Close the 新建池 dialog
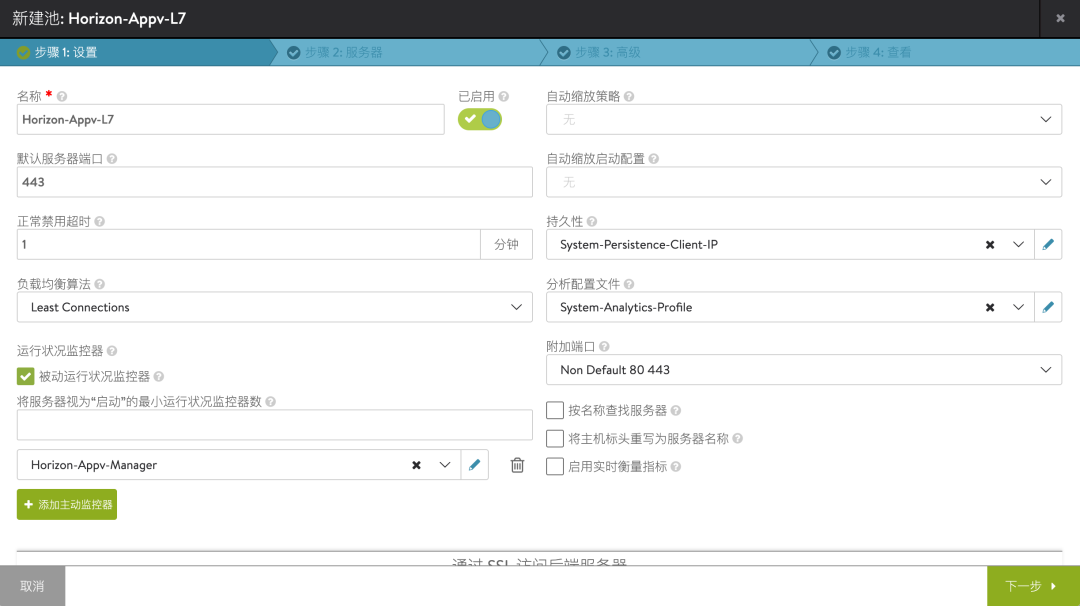1080x606 pixels. click(x=1061, y=19)
